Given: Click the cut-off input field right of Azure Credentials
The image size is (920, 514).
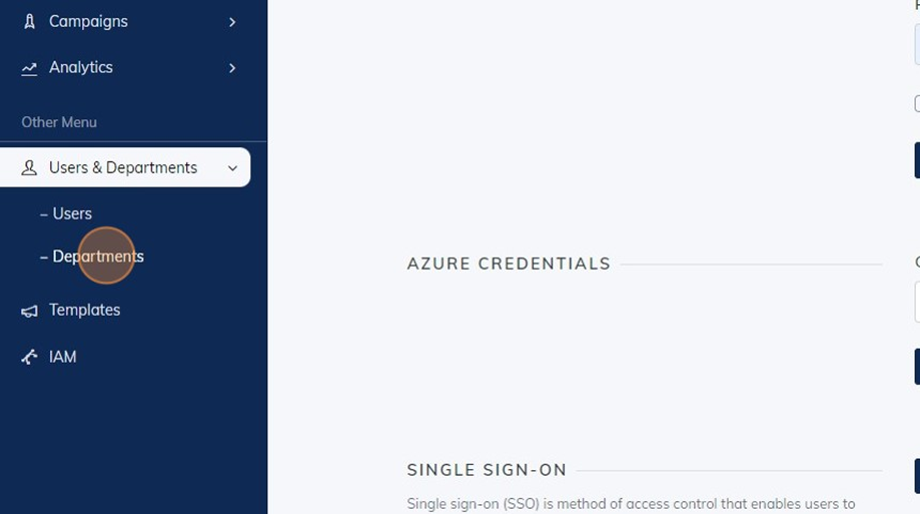Looking at the screenshot, I should coord(917,302).
